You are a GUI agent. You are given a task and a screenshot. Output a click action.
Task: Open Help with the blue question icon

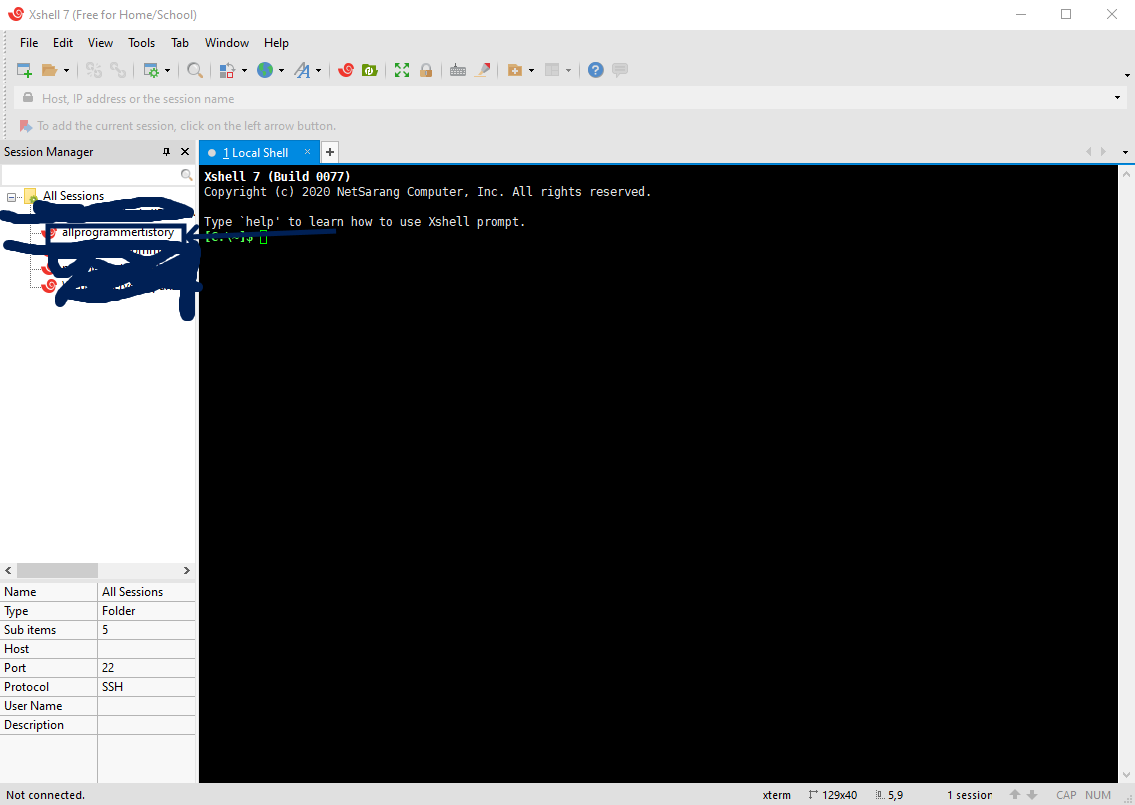596,70
